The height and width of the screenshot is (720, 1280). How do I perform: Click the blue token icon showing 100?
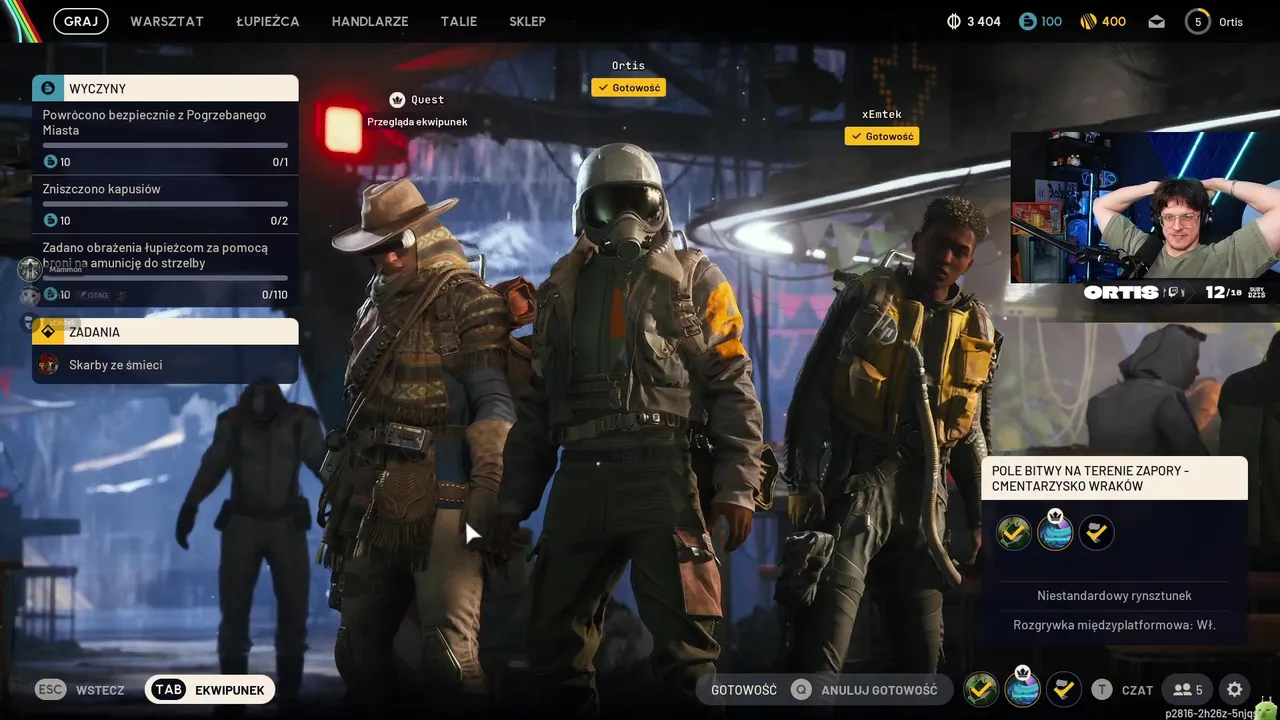(1027, 21)
